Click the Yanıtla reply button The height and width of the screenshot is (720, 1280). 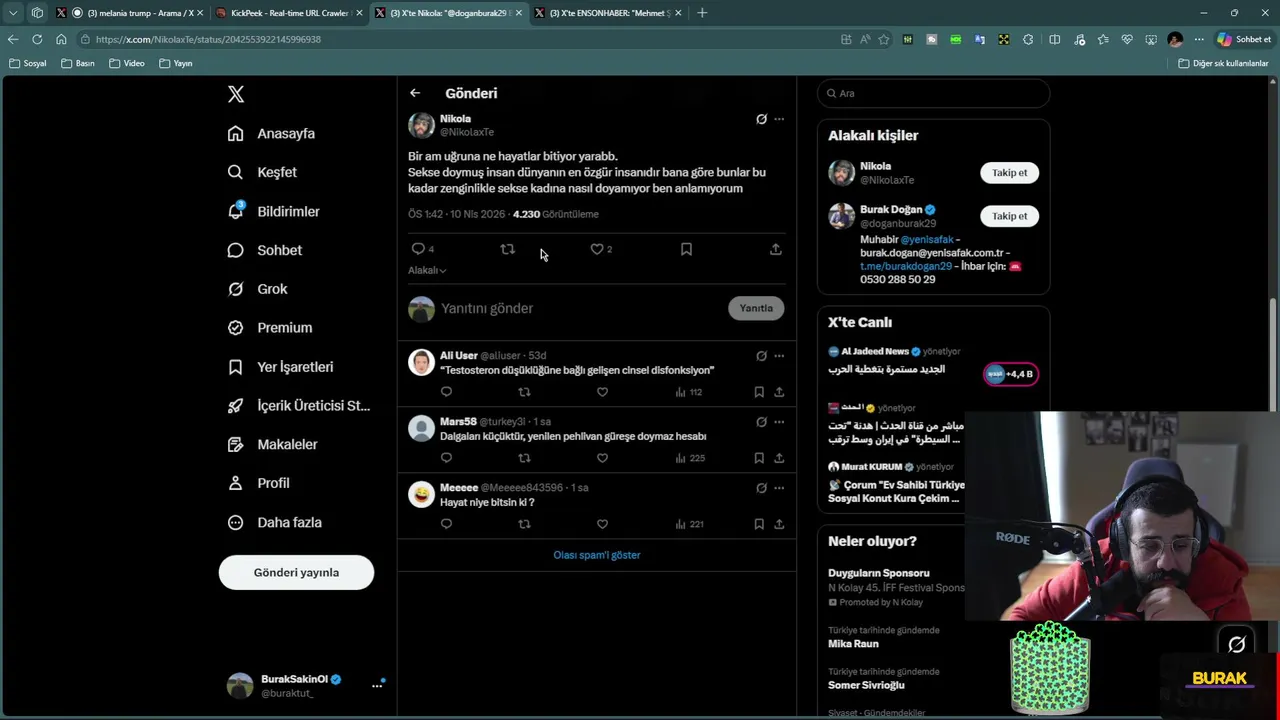point(756,308)
